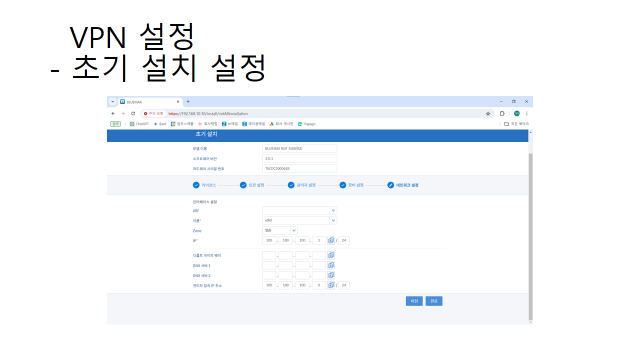The height and width of the screenshot is (360, 640).
Task: Click address icon beside DNS 서버 1
Action: [x=331, y=265]
